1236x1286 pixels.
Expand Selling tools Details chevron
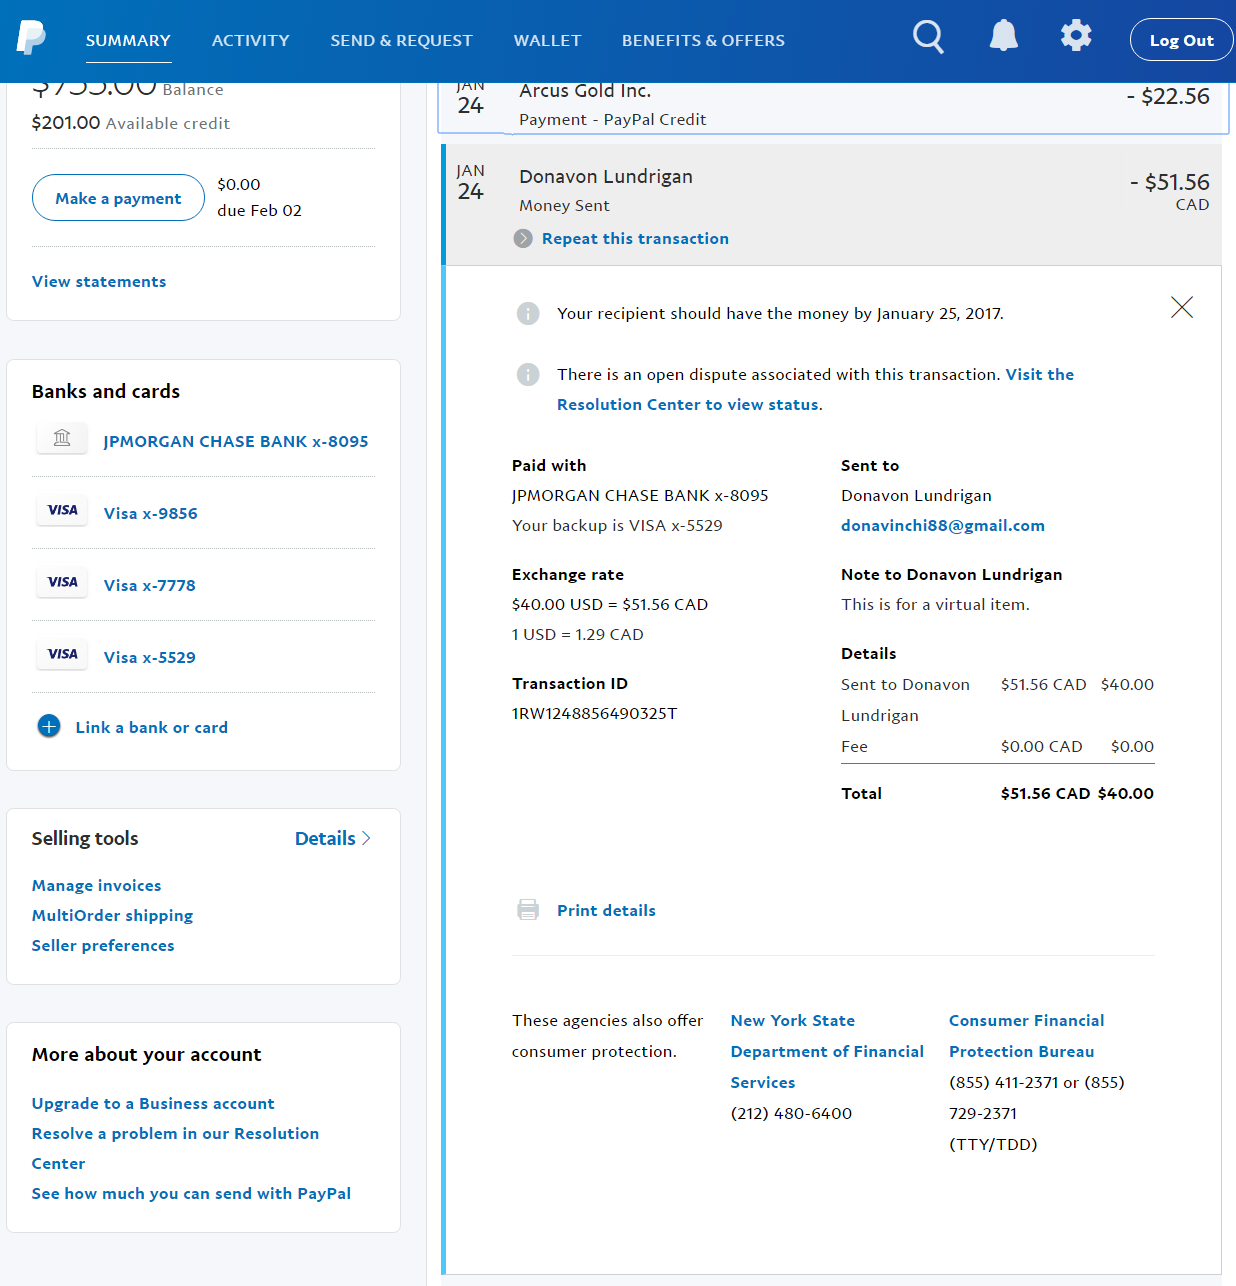click(x=366, y=838)
